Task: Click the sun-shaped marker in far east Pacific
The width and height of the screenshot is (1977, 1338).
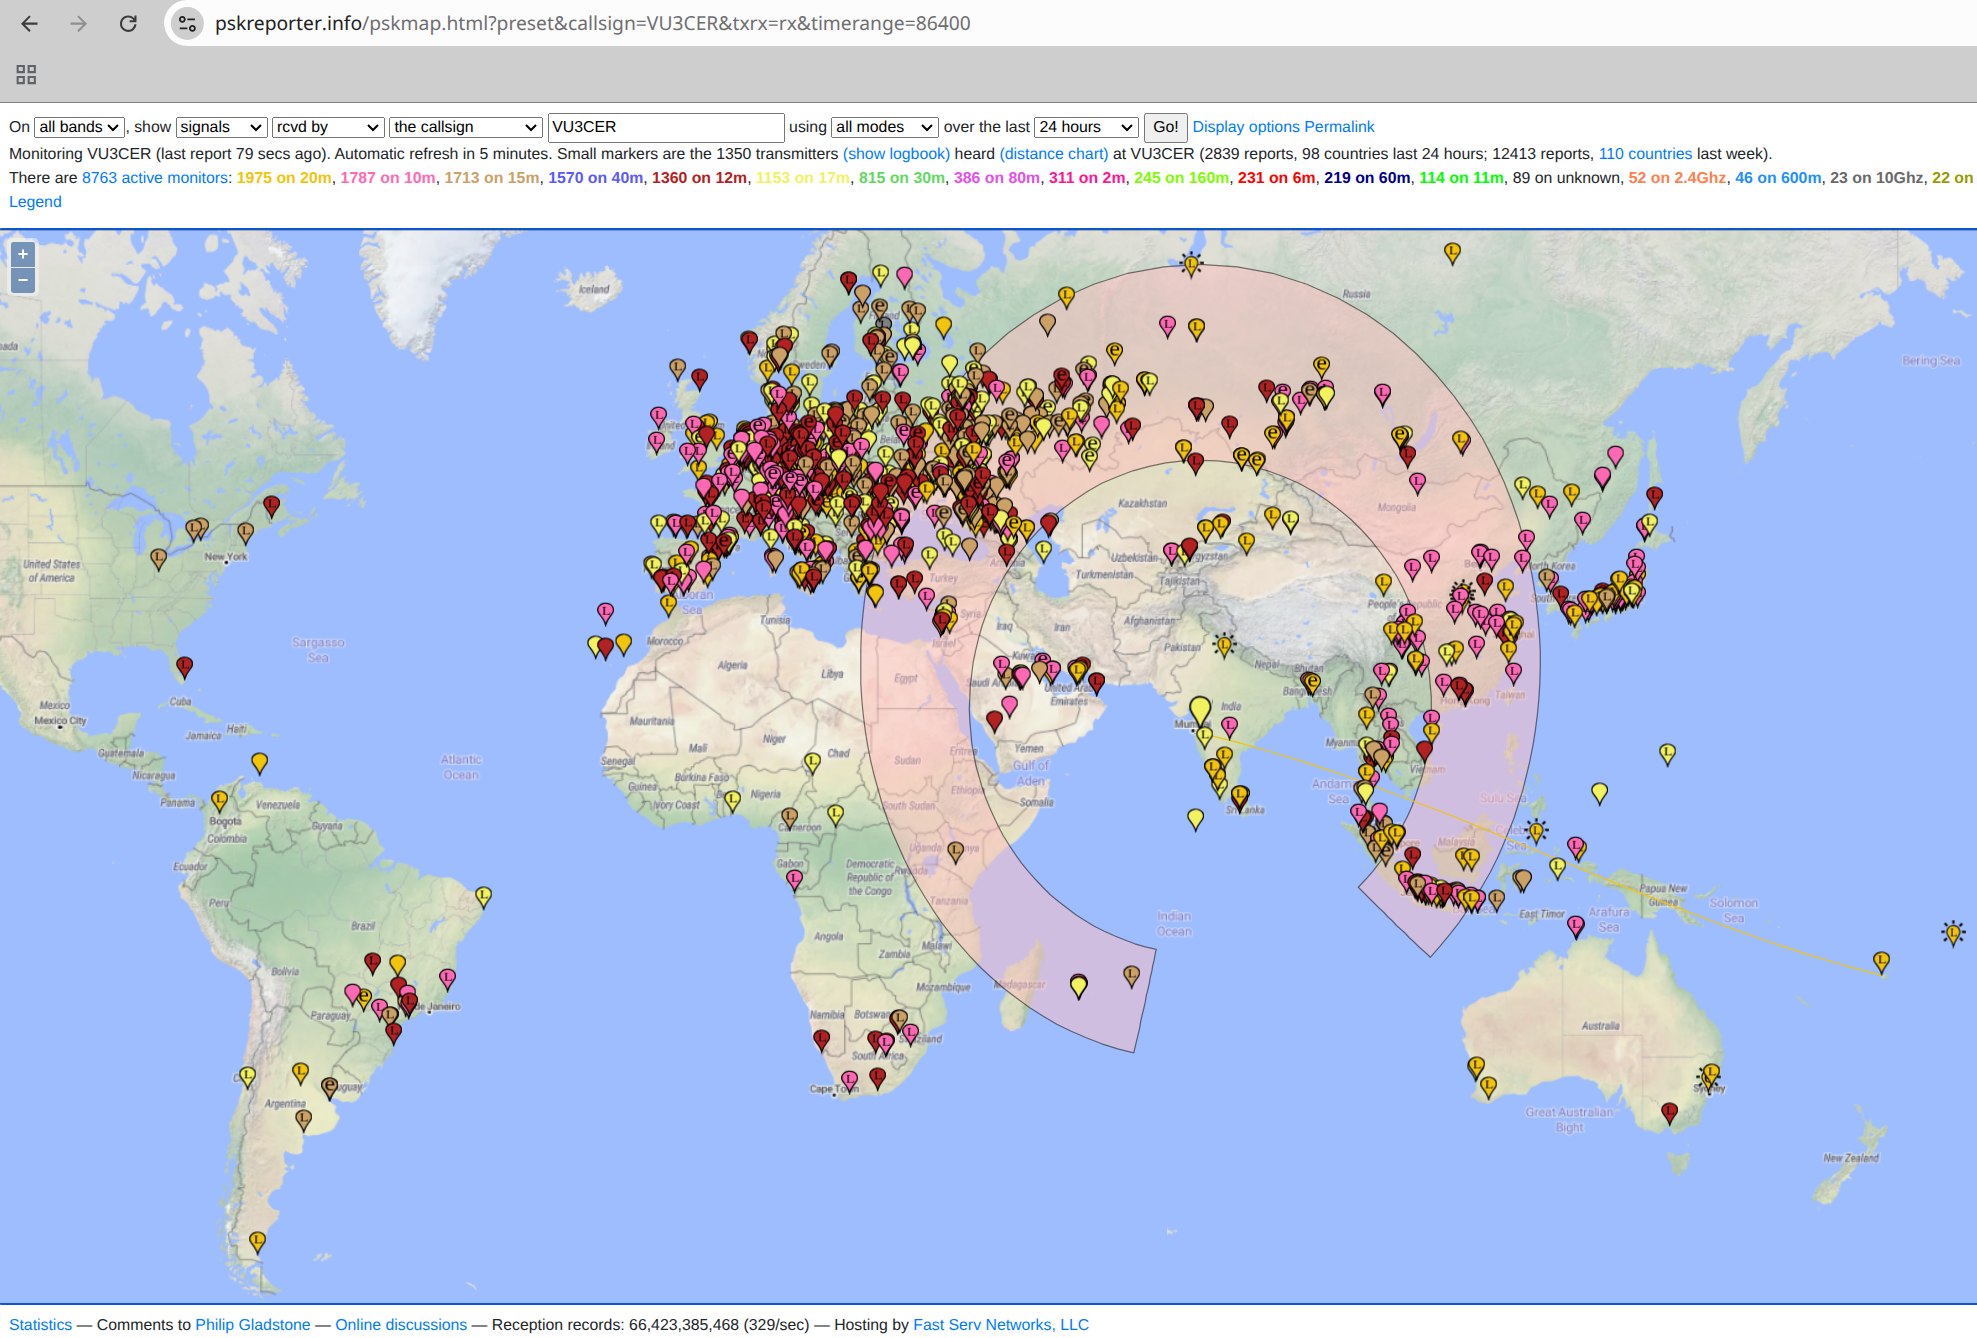Action: point(1952,933)
